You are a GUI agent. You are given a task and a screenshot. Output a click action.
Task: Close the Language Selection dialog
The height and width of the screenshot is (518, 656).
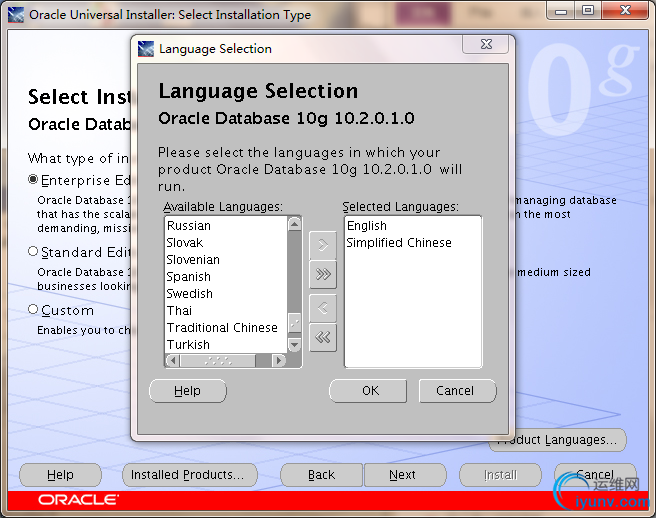[x=486, y=44]
